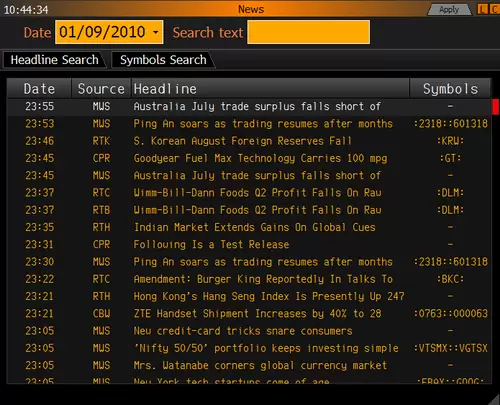Viewport: 500px width, 405px height.
Task: Click the 23:22 time cell
Action: [x=40, y=279]
